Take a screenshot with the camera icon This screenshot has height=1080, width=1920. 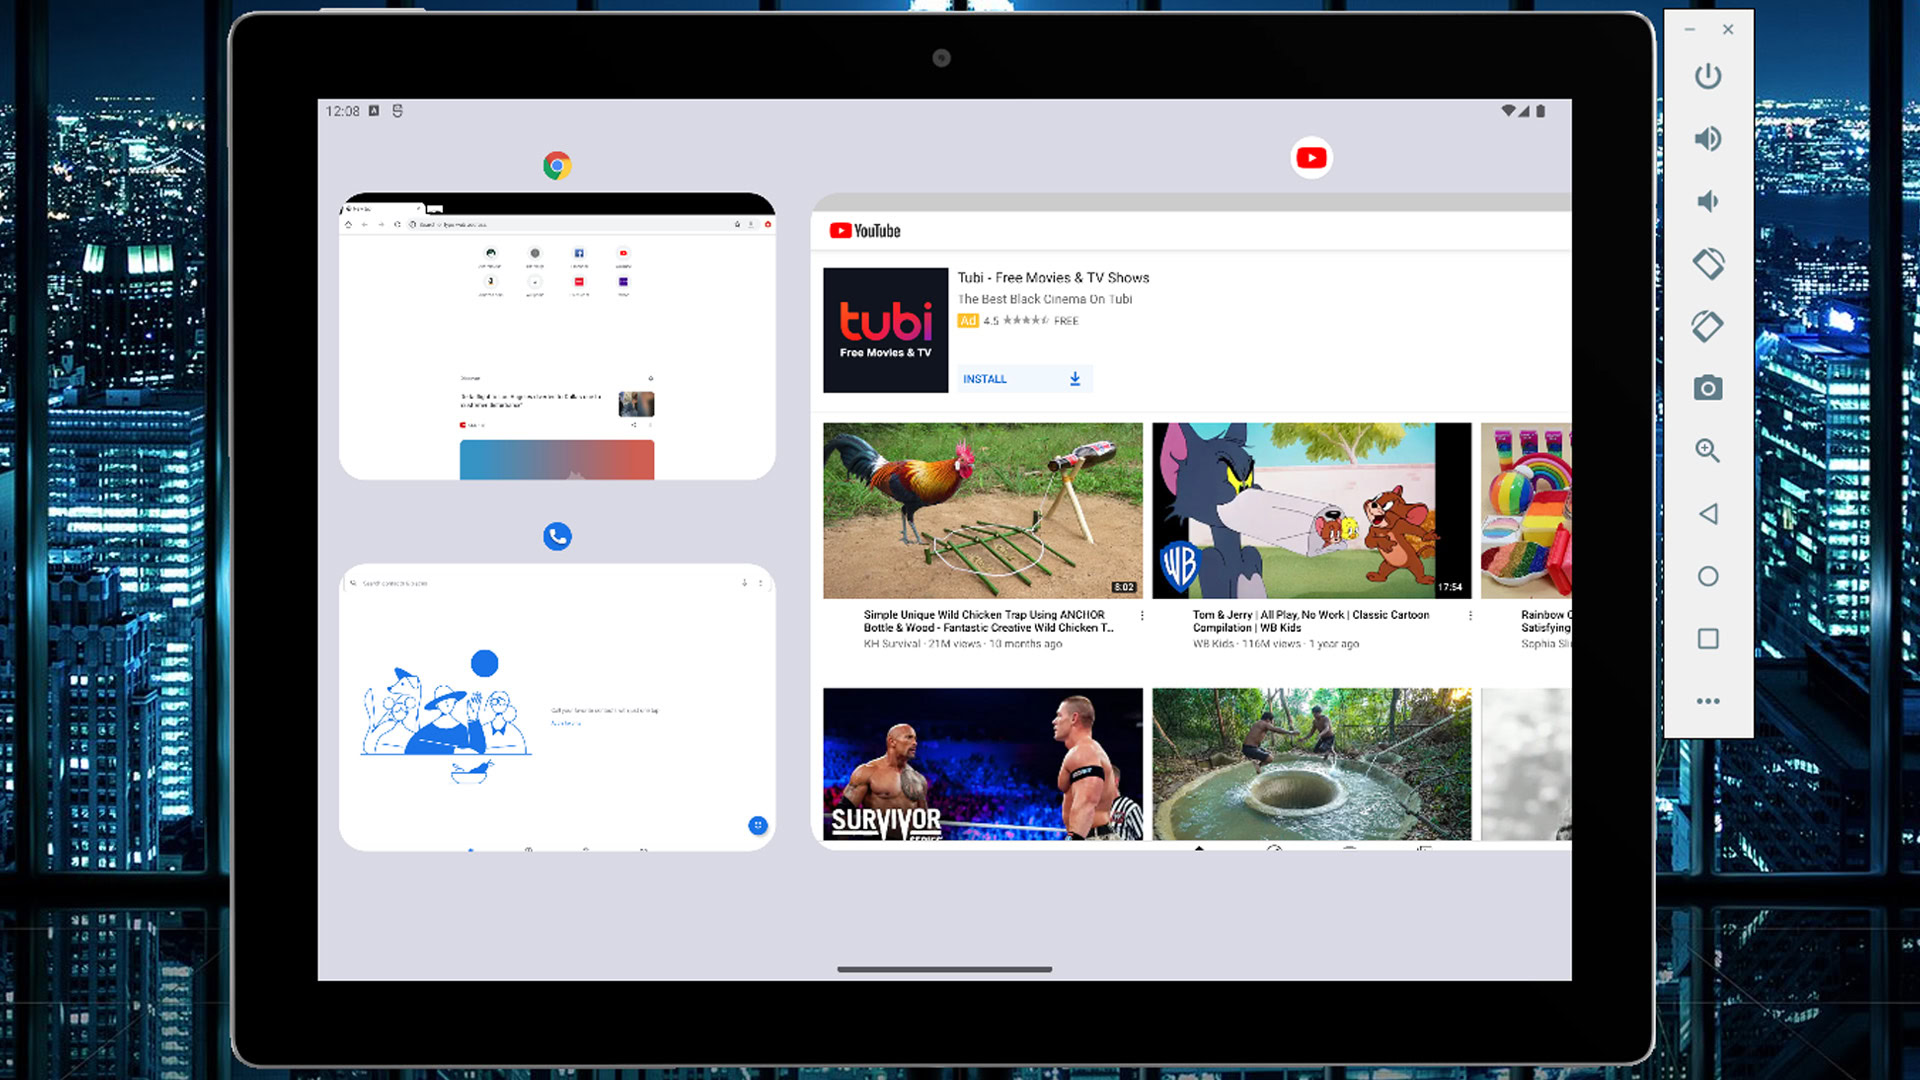(x=1708, y=388)
